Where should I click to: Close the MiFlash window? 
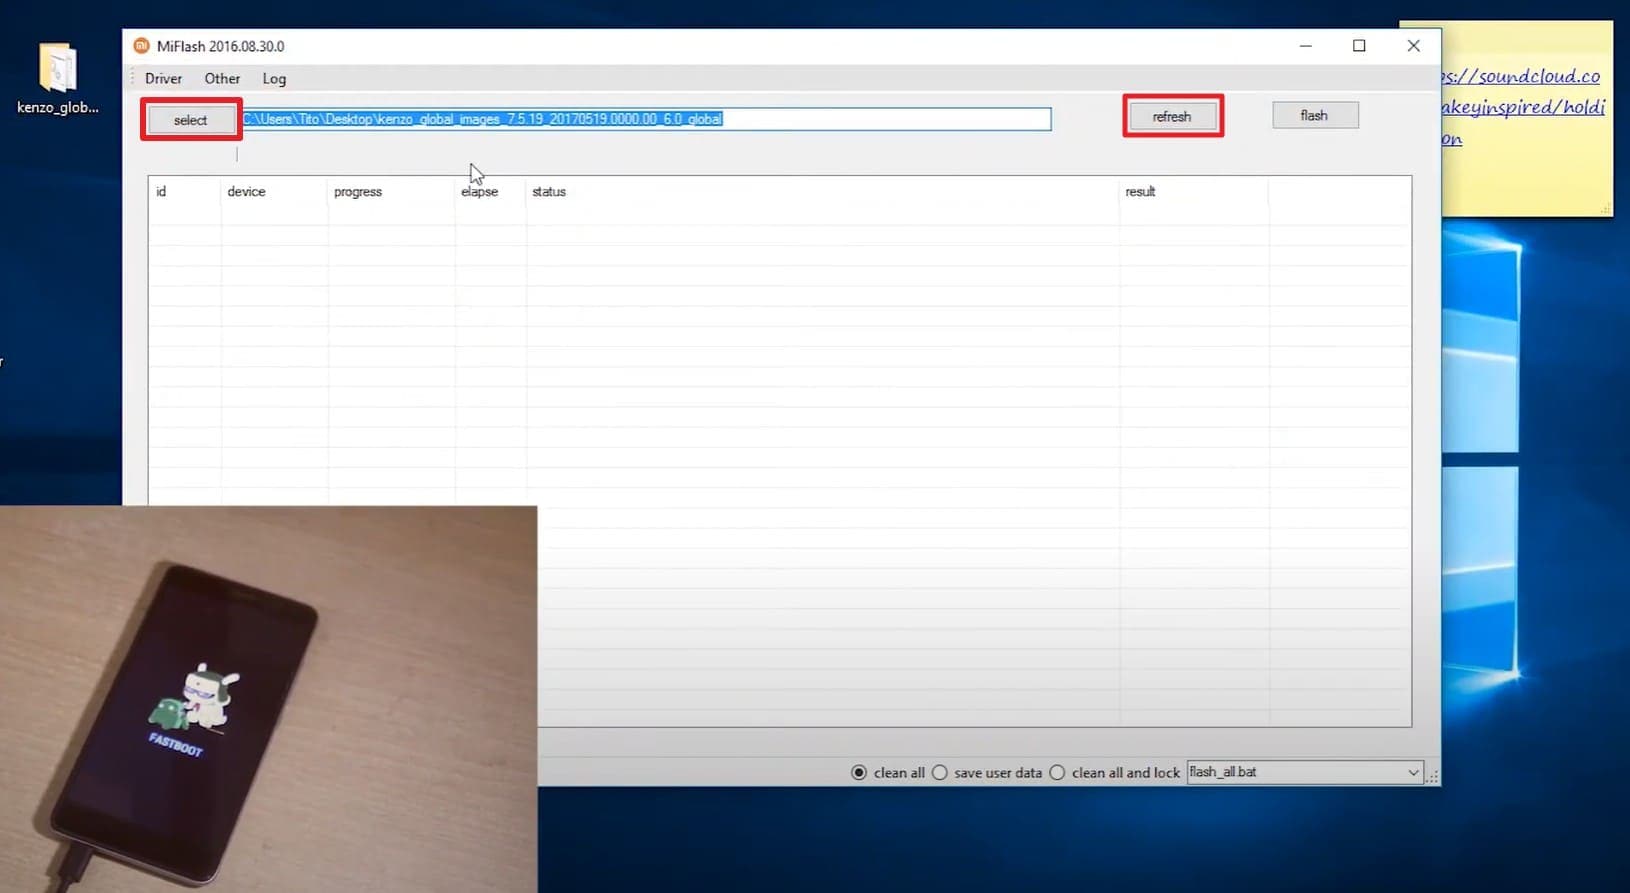tap(1413, 46)
